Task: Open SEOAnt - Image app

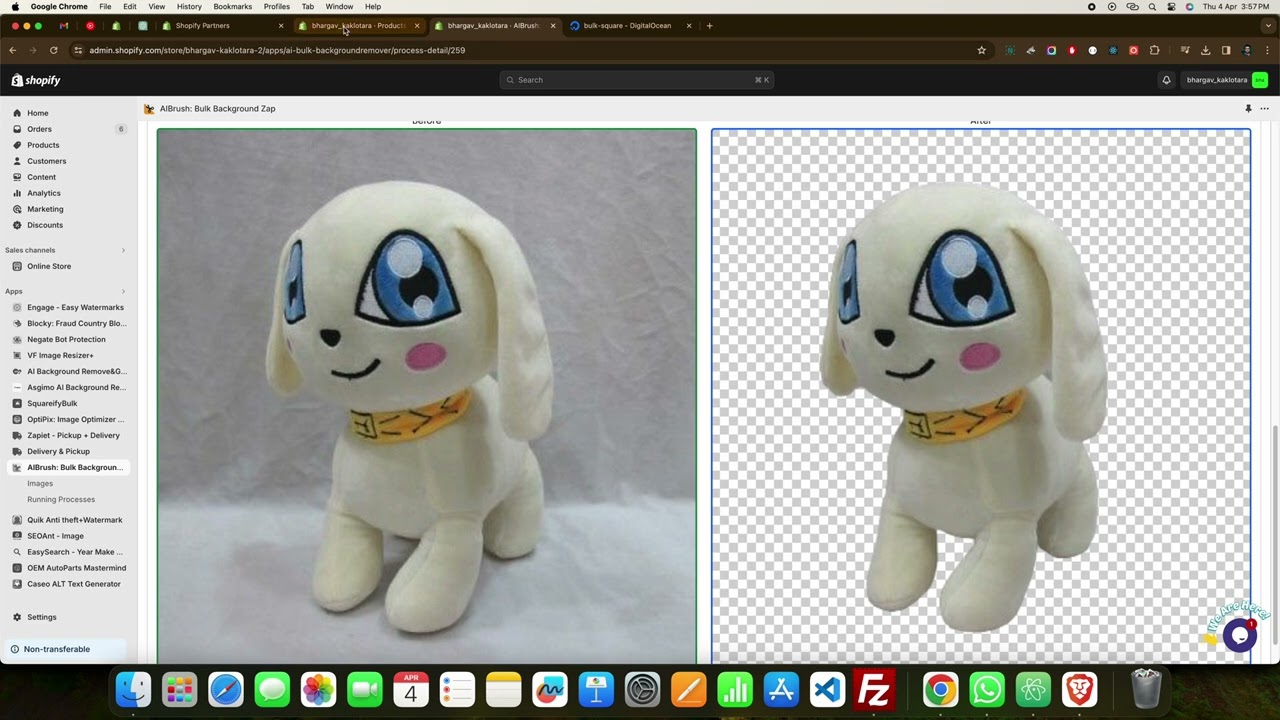Action: coord(55,536)
